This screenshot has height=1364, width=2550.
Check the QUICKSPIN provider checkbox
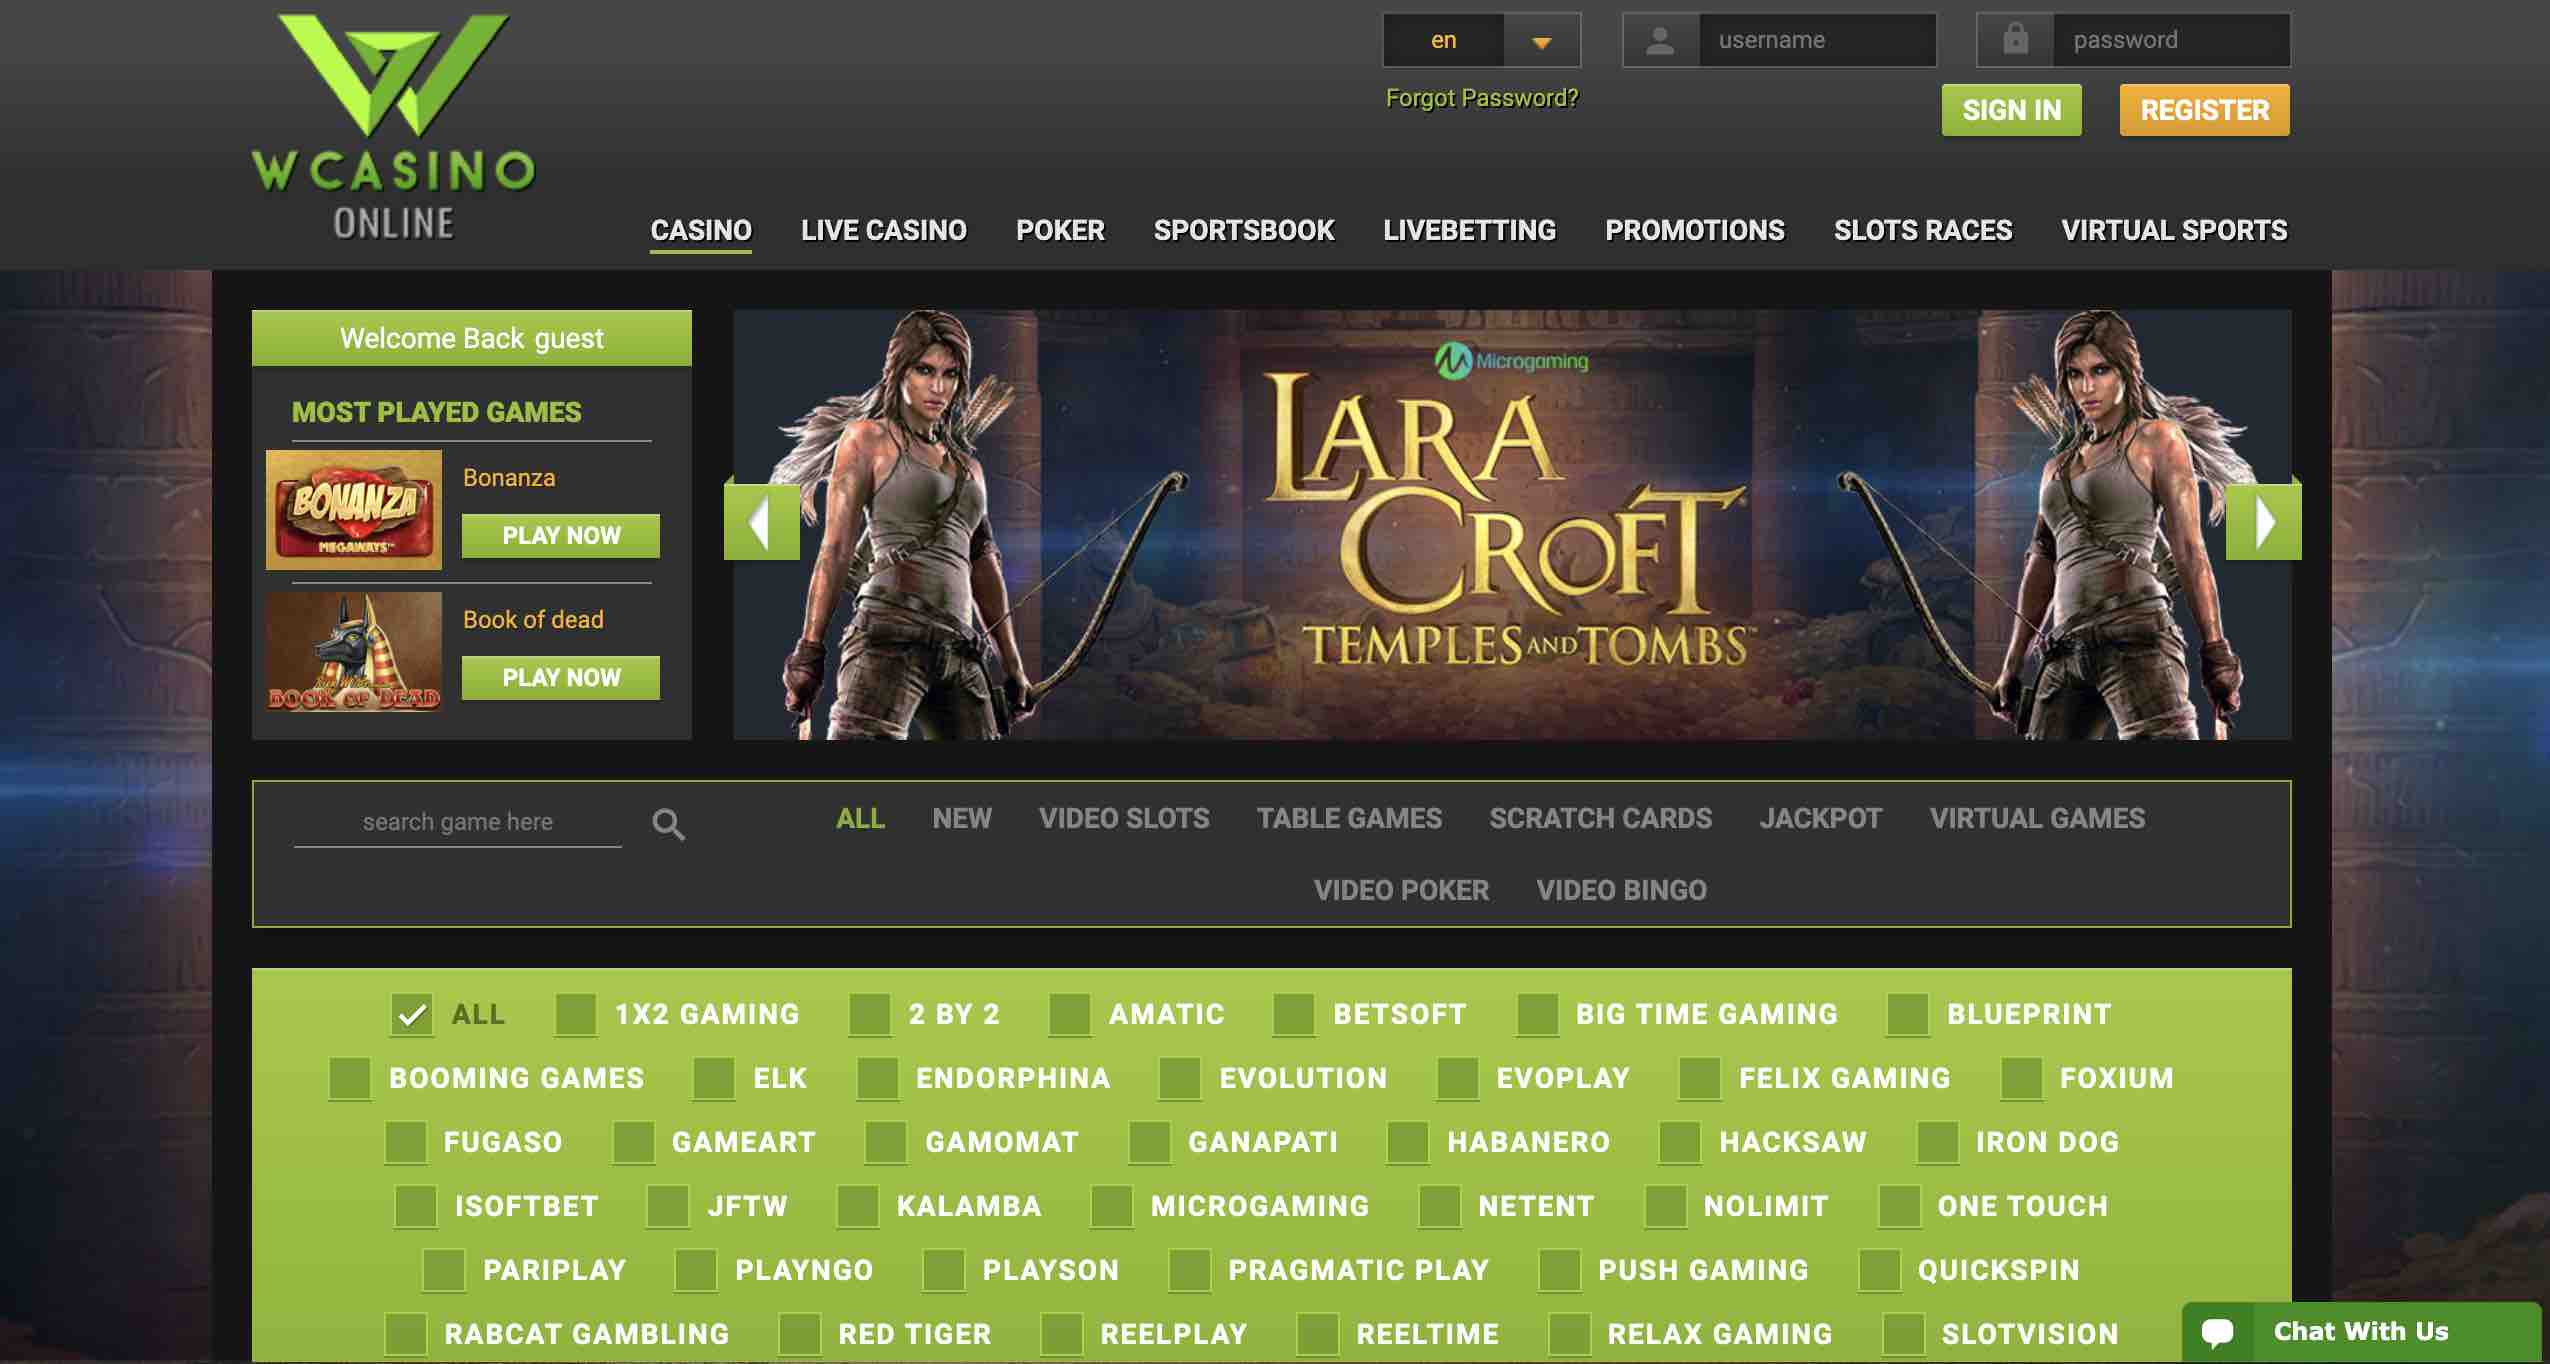click(1879, 1270)
